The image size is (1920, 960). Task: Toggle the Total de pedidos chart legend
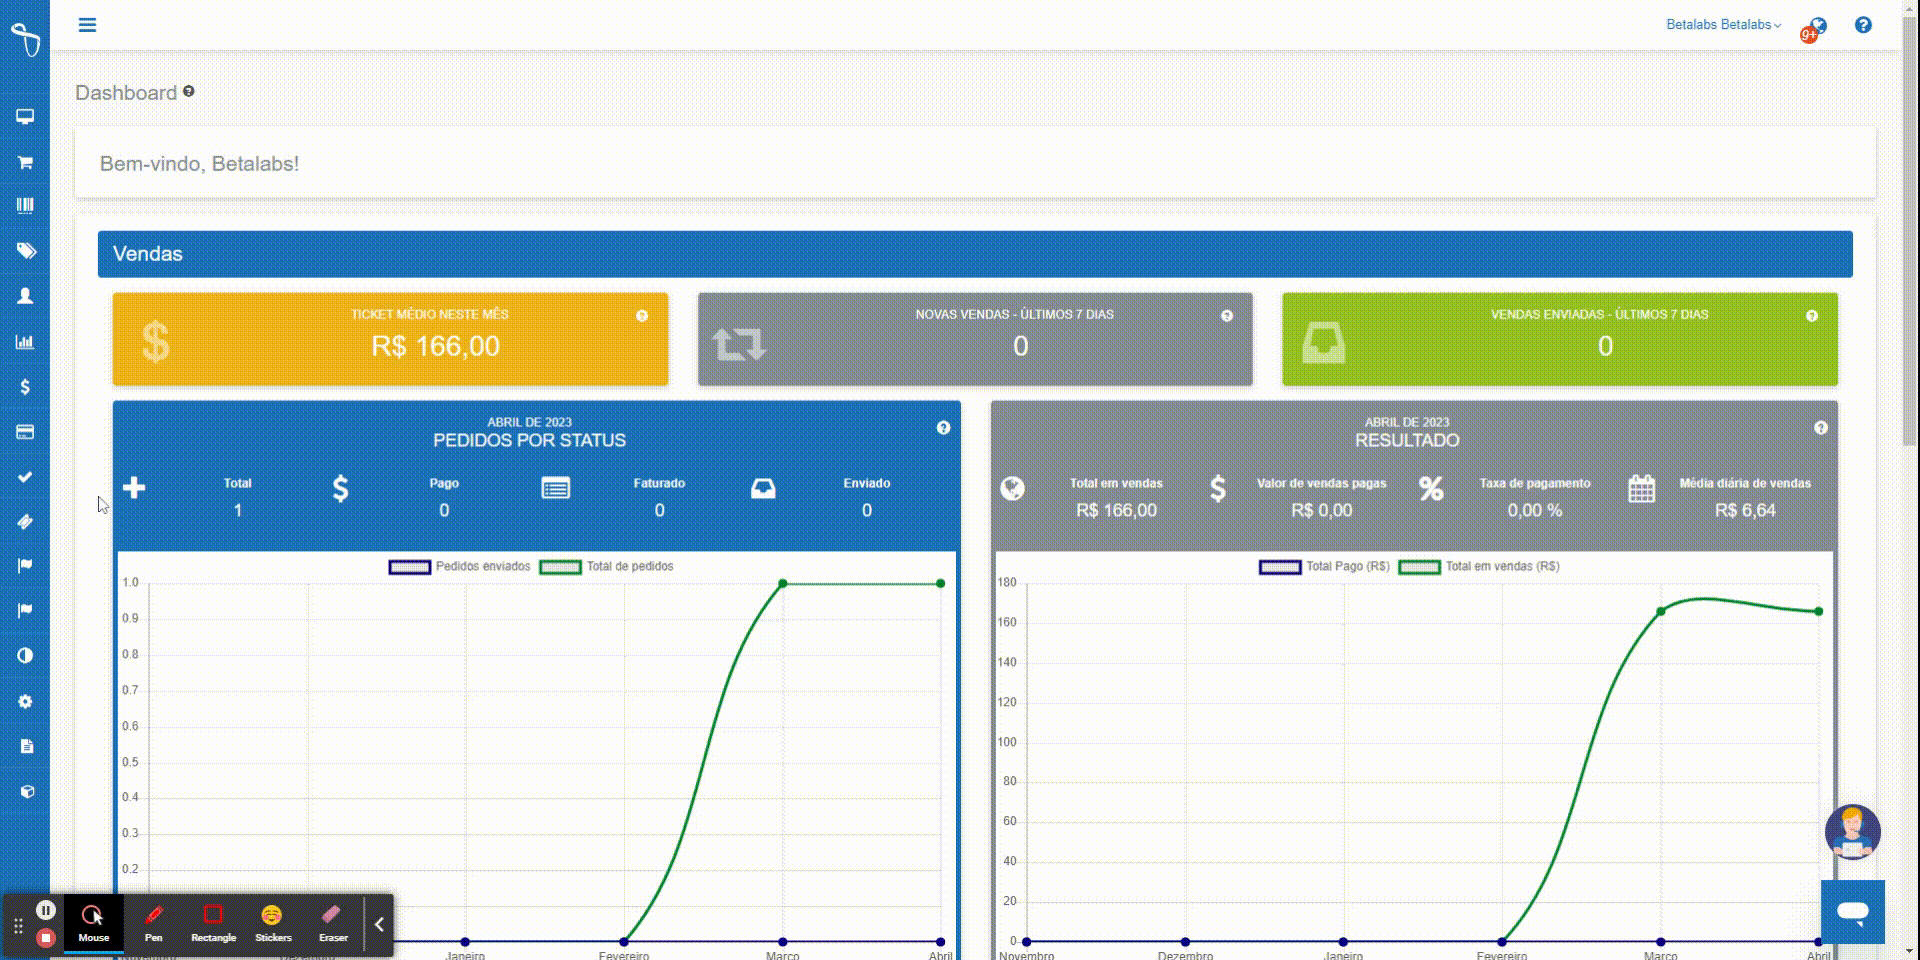(x=607, y=567)
